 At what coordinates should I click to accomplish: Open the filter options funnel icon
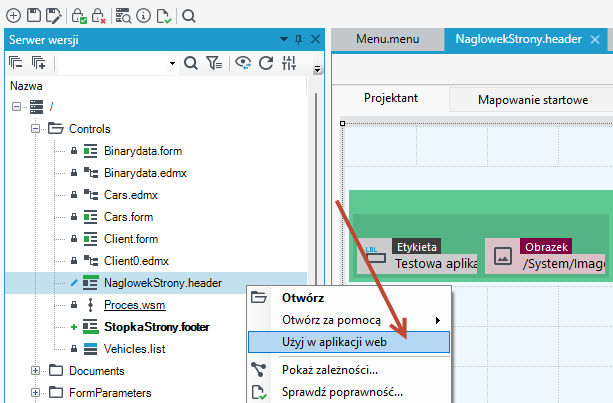214,63
